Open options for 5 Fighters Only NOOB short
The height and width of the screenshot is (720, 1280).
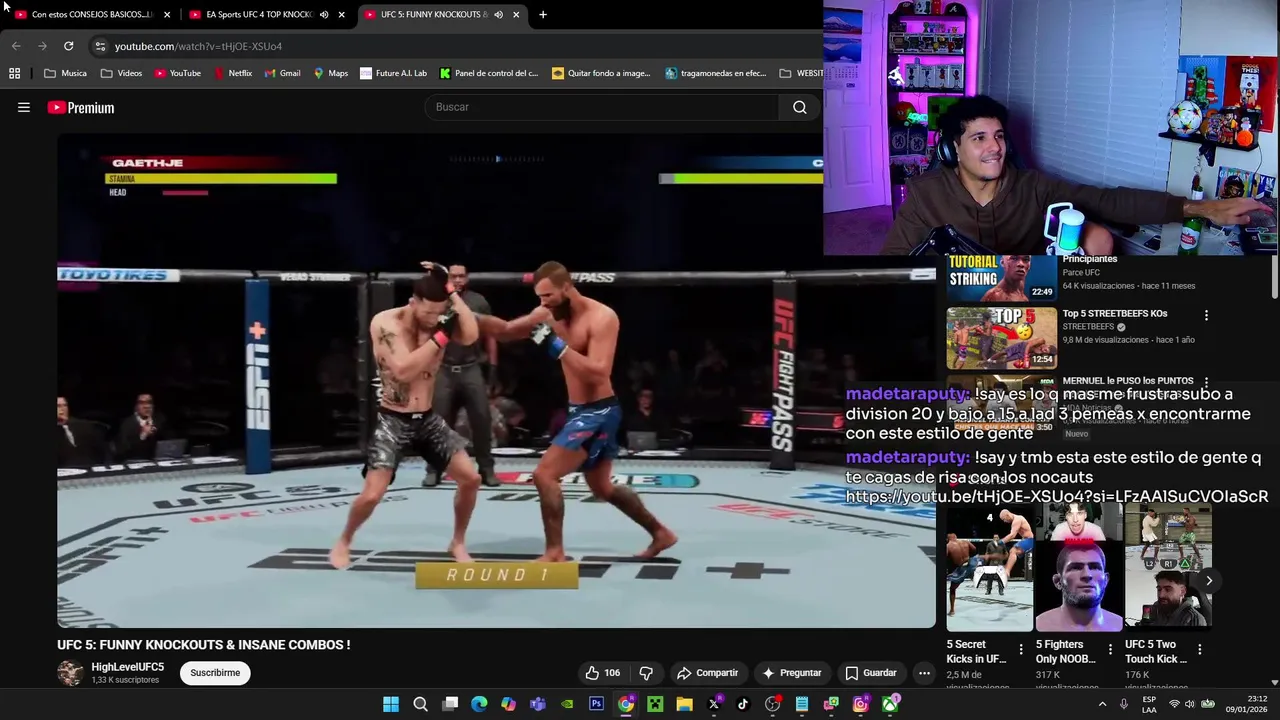[1109, 650]
